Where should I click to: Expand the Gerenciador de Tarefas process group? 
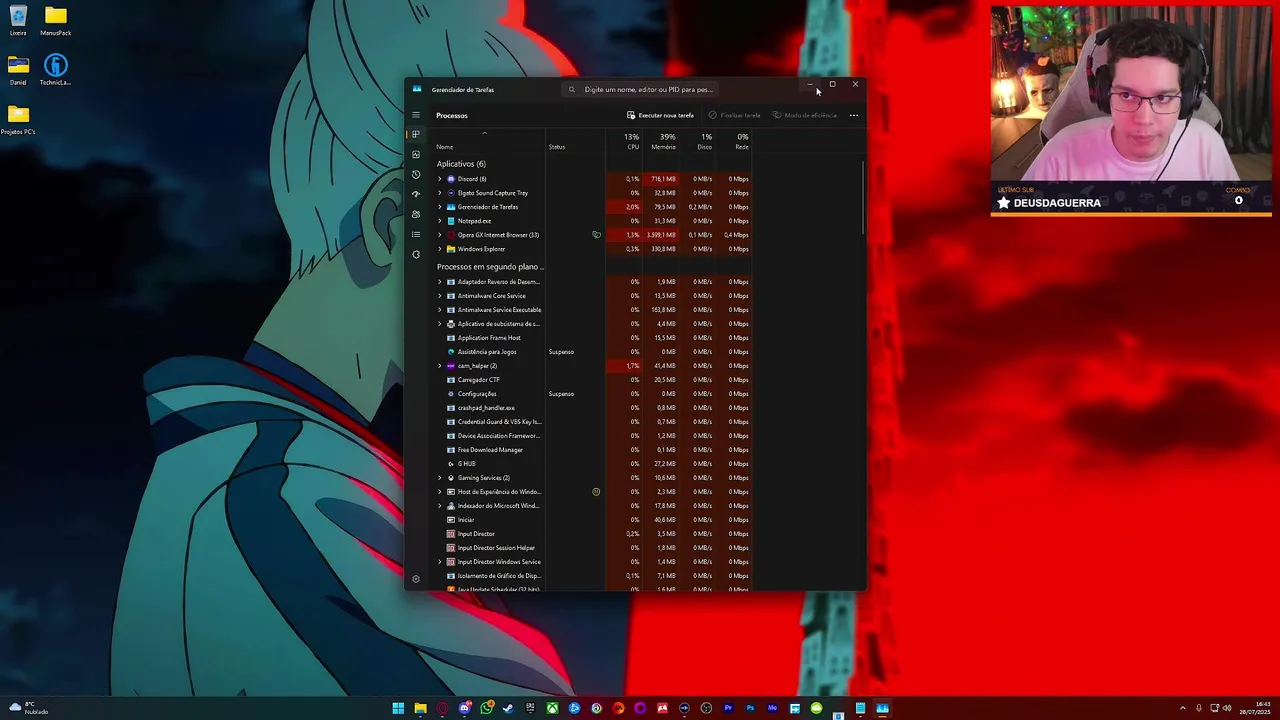coord(439,207)
